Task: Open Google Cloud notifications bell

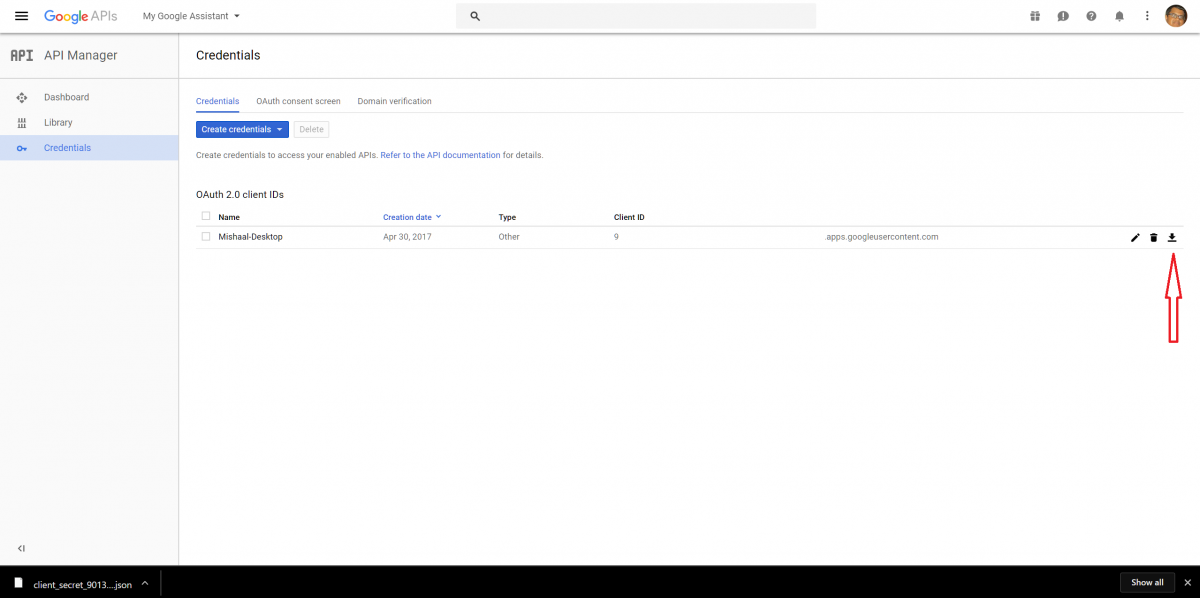Action: (x=1119, y=15)
